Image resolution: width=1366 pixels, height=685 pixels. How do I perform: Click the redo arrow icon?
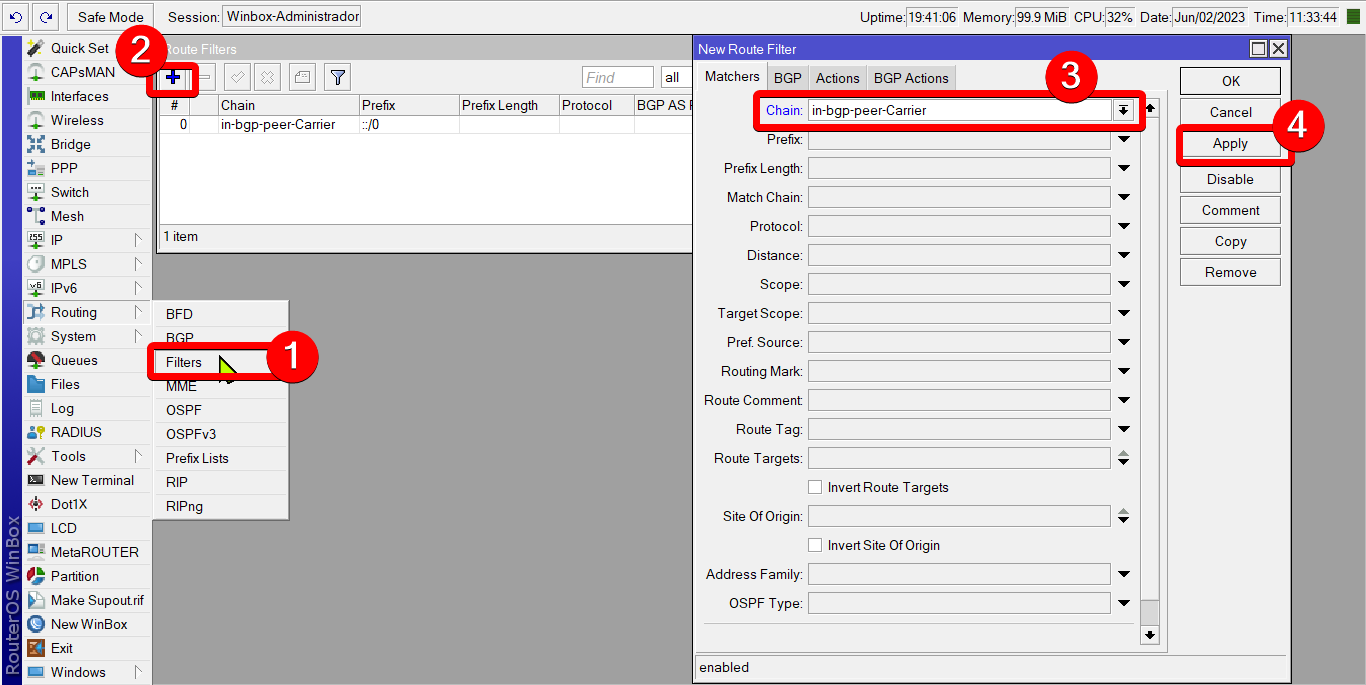click(45, 17)
